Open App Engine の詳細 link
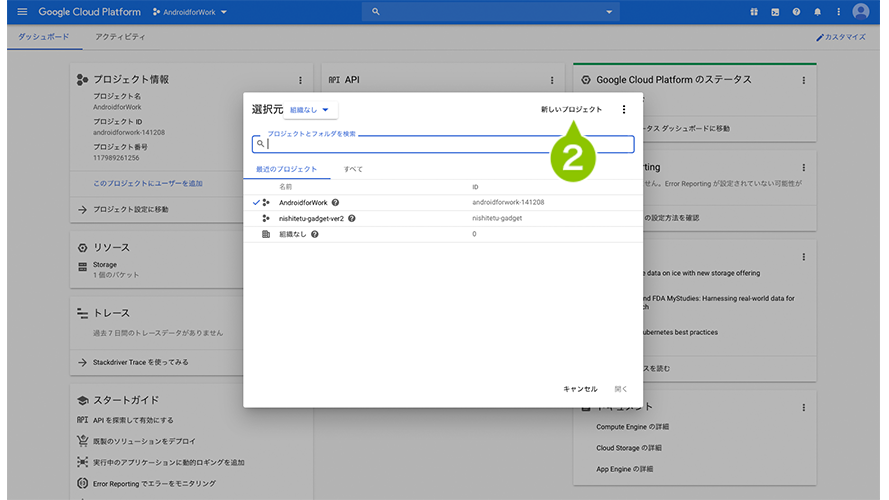Image resolution: width=889 pixels, height=500 pixels. pos(624,469)
